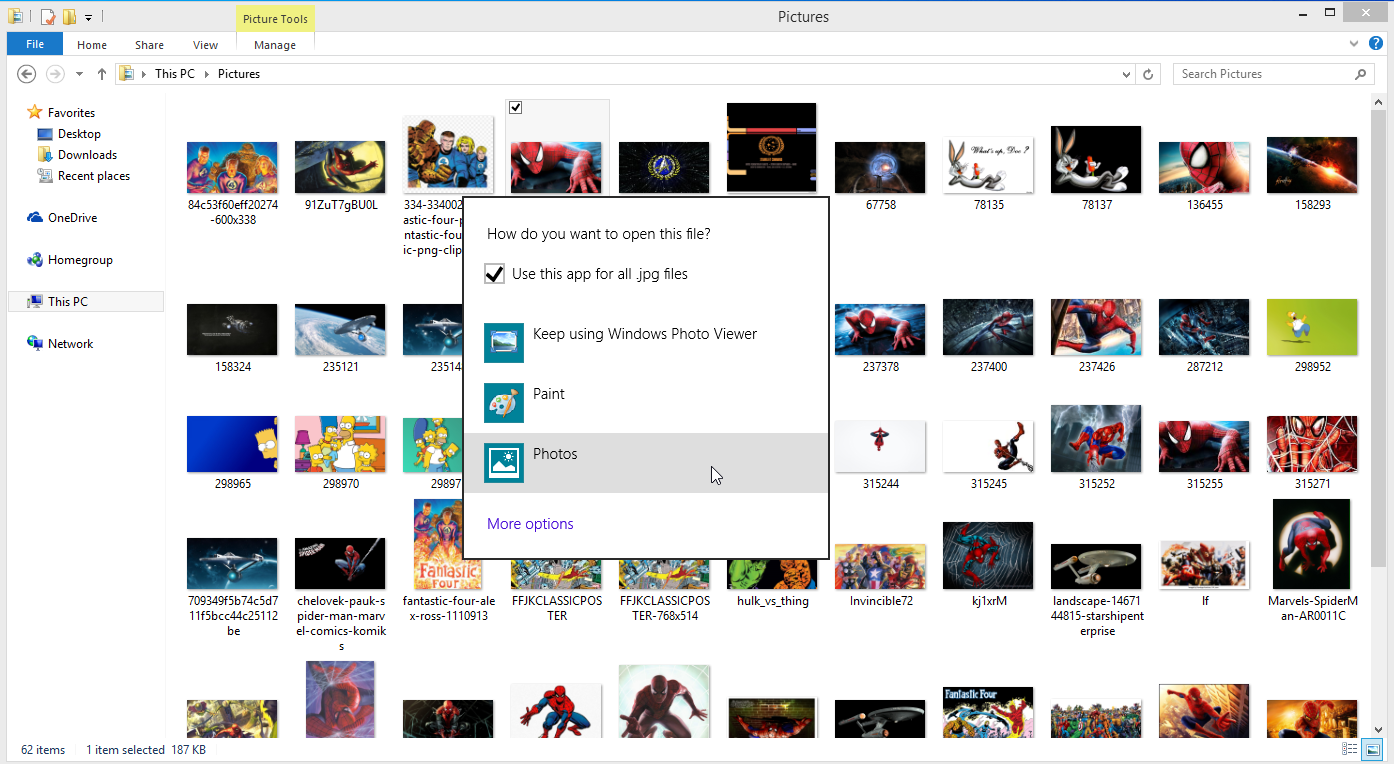Viewport: 1394px width, 764px height.
Task: Select OneDrive in navigation pane
Action: [x=72, y=218]
